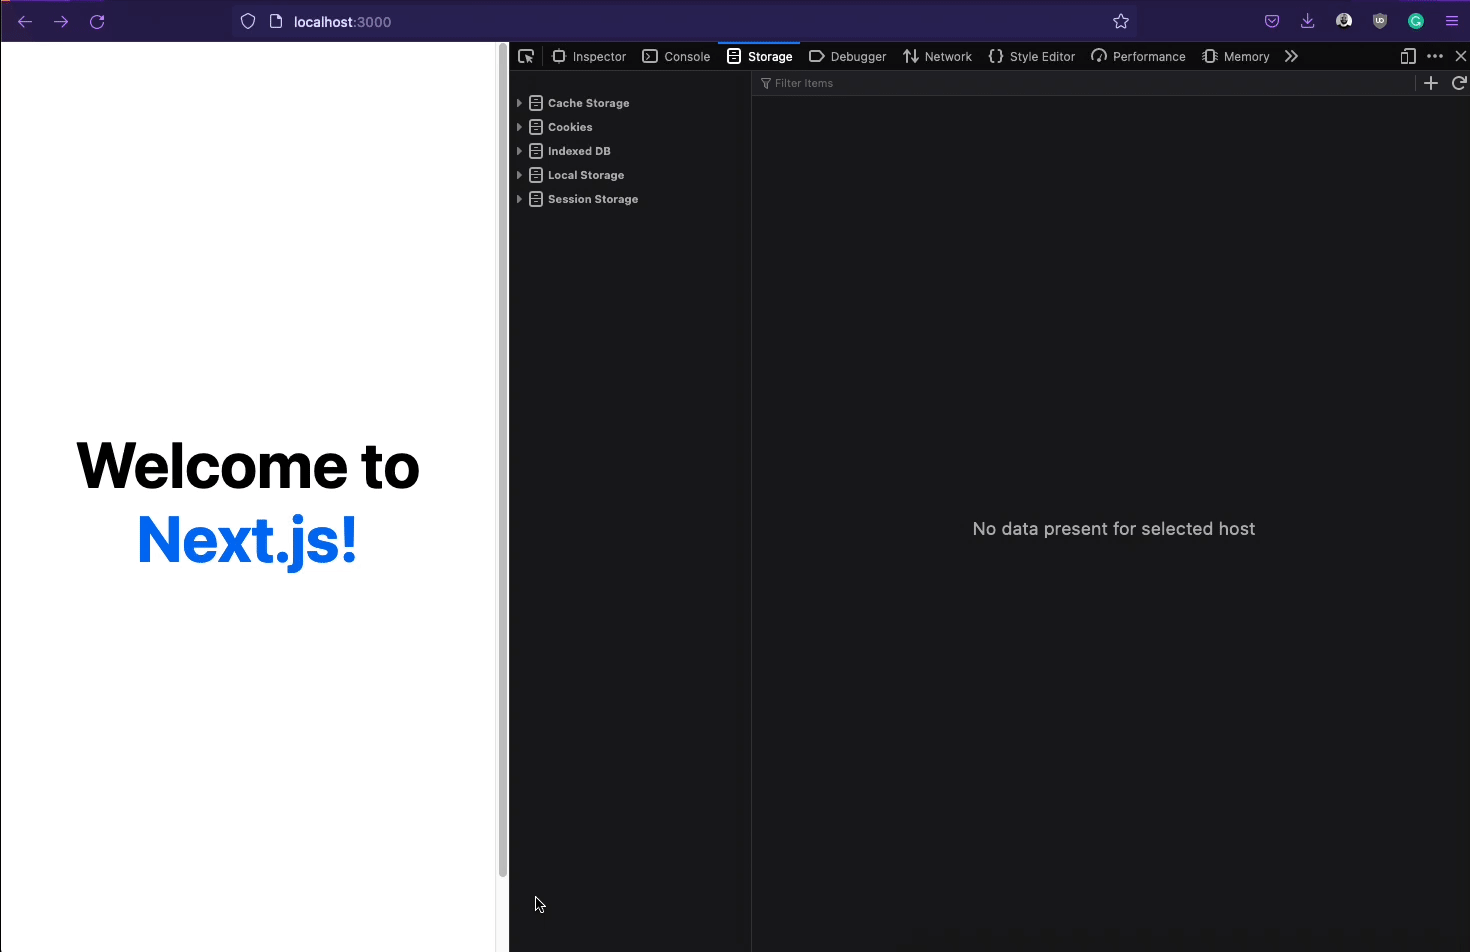Screen dimensions: 1470x952
Task: Collapse the Session Storage tree item
Action: [518, 199]
